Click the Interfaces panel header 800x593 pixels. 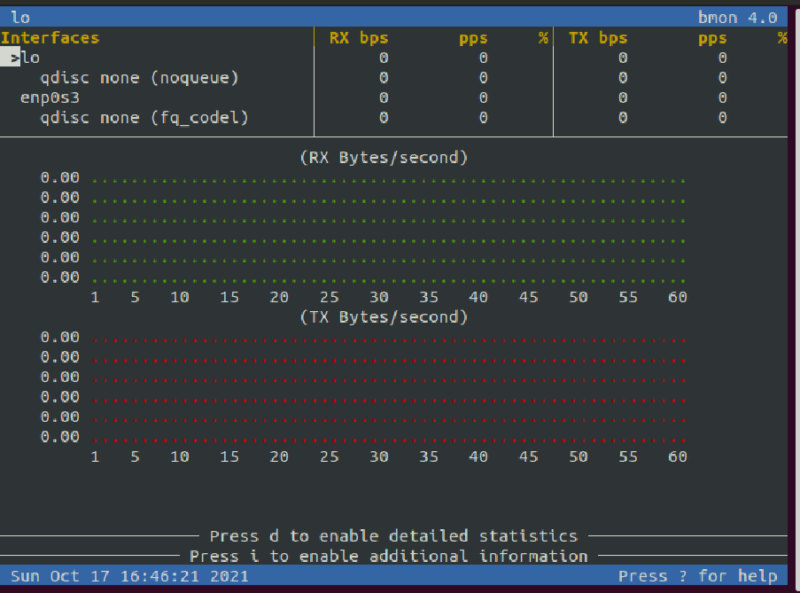51,37
